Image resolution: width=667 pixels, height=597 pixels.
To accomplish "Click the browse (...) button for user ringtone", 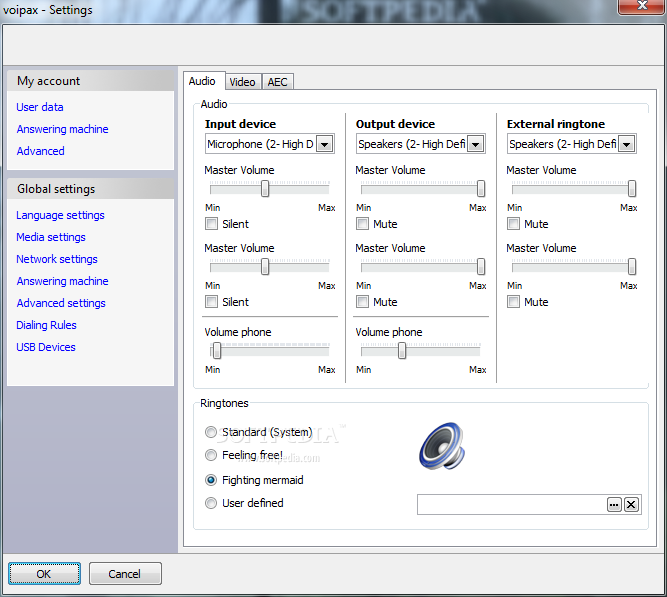I will 614,505.
